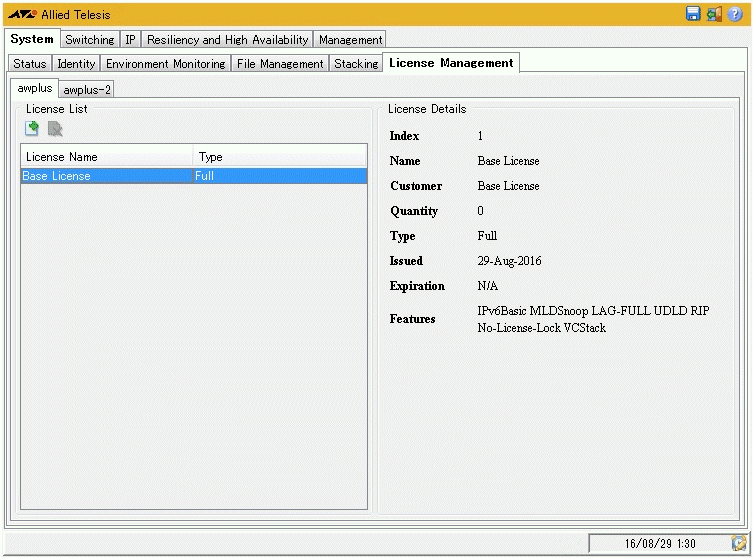Switch to the awplus-2 device tab
The width and height of the screenshot is (753, 558).
click(88, 89)
